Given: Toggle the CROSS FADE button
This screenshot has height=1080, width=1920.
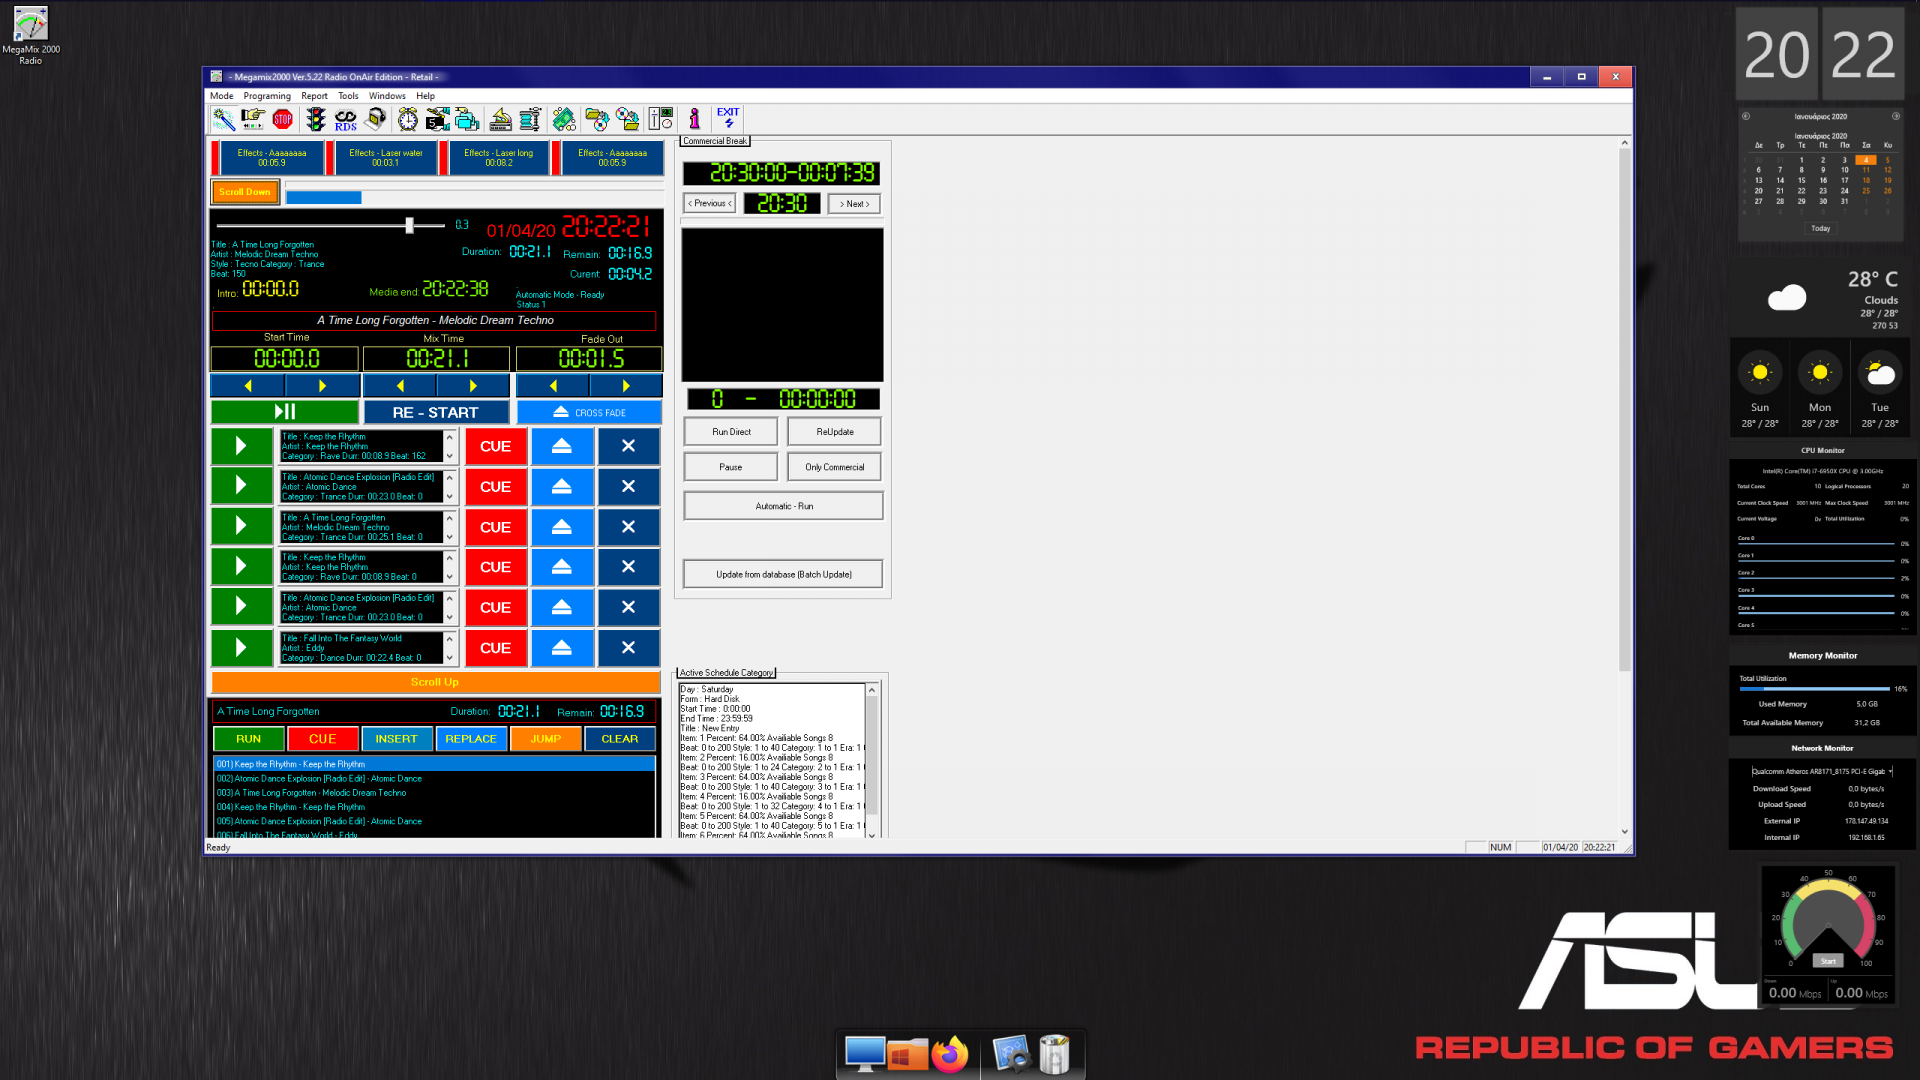Looking at the screenshot, I should pos(589,412).
